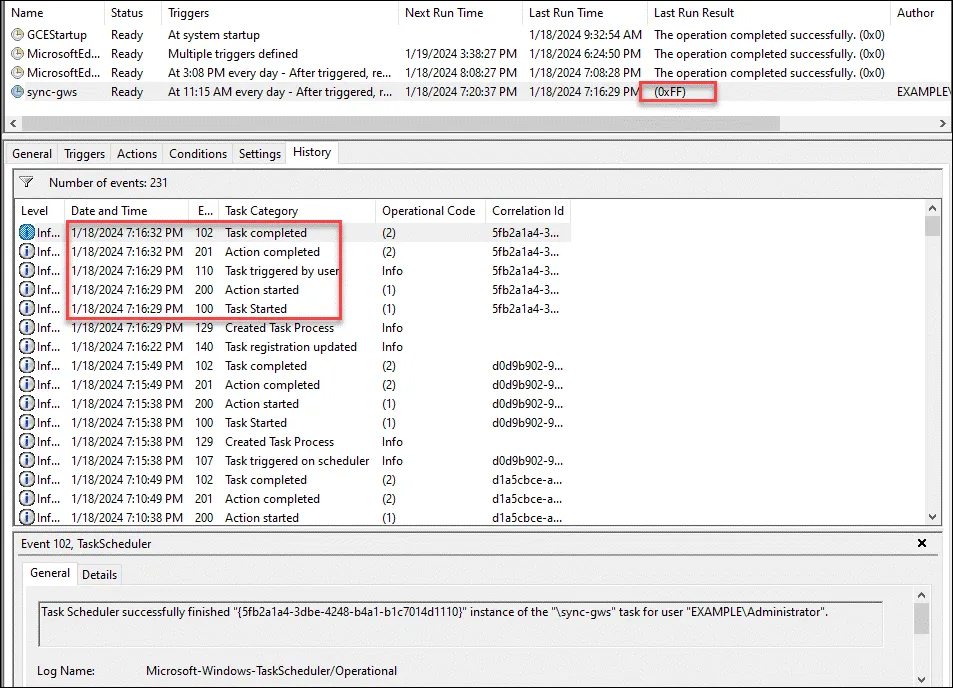Viewport: 953px width, 688px height.
Task: Click up arrow of event detail scrollbar
Action: [x=921, y=596]
